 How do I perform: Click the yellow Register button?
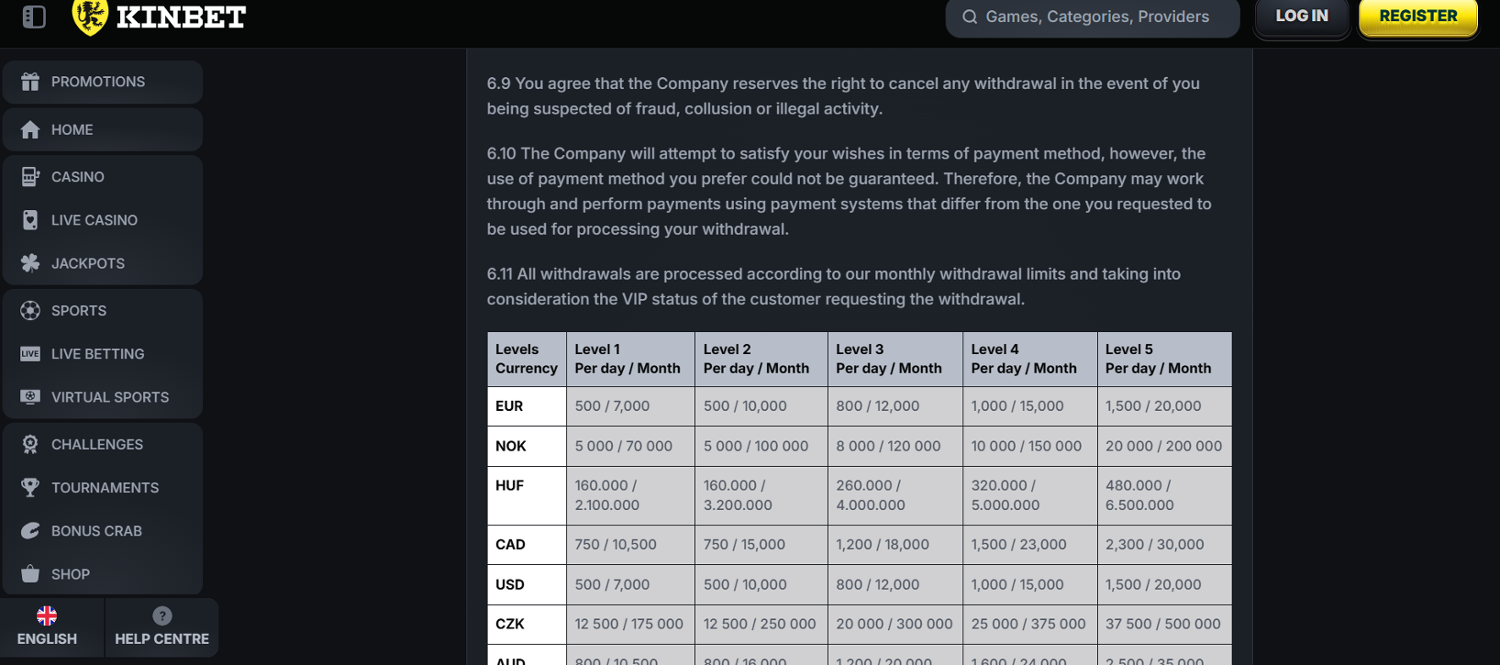click(x=1418, y=17)
